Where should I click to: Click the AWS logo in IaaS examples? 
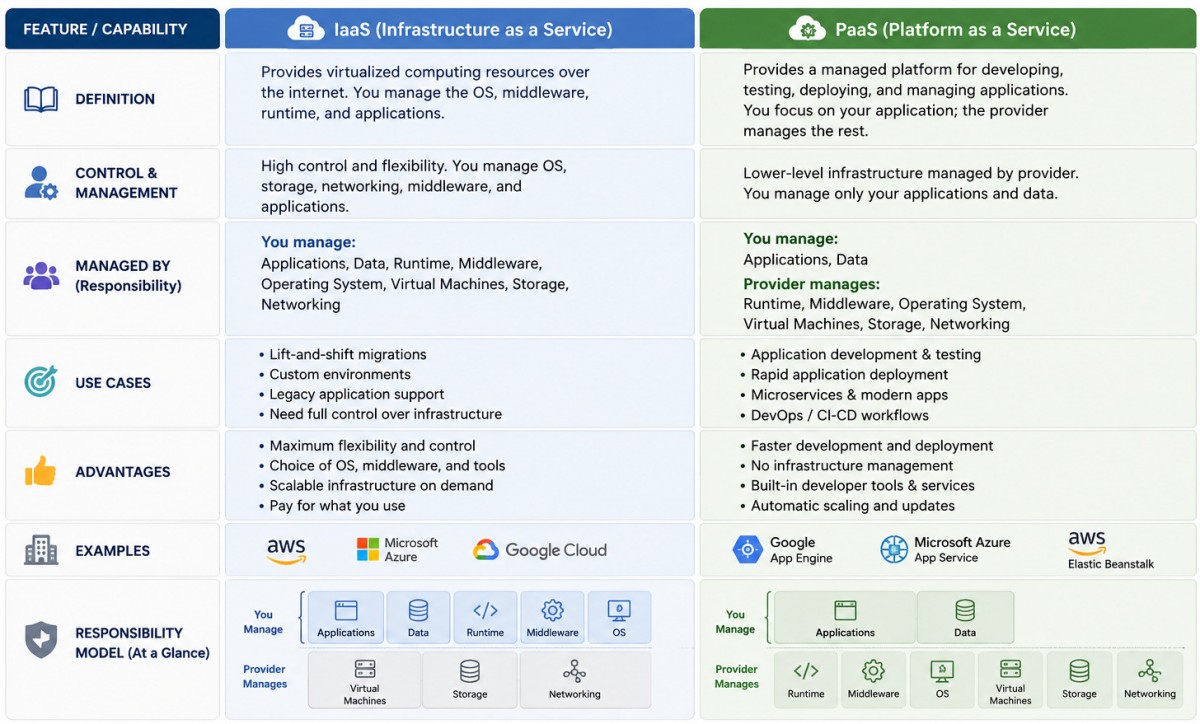pos(286,551)
